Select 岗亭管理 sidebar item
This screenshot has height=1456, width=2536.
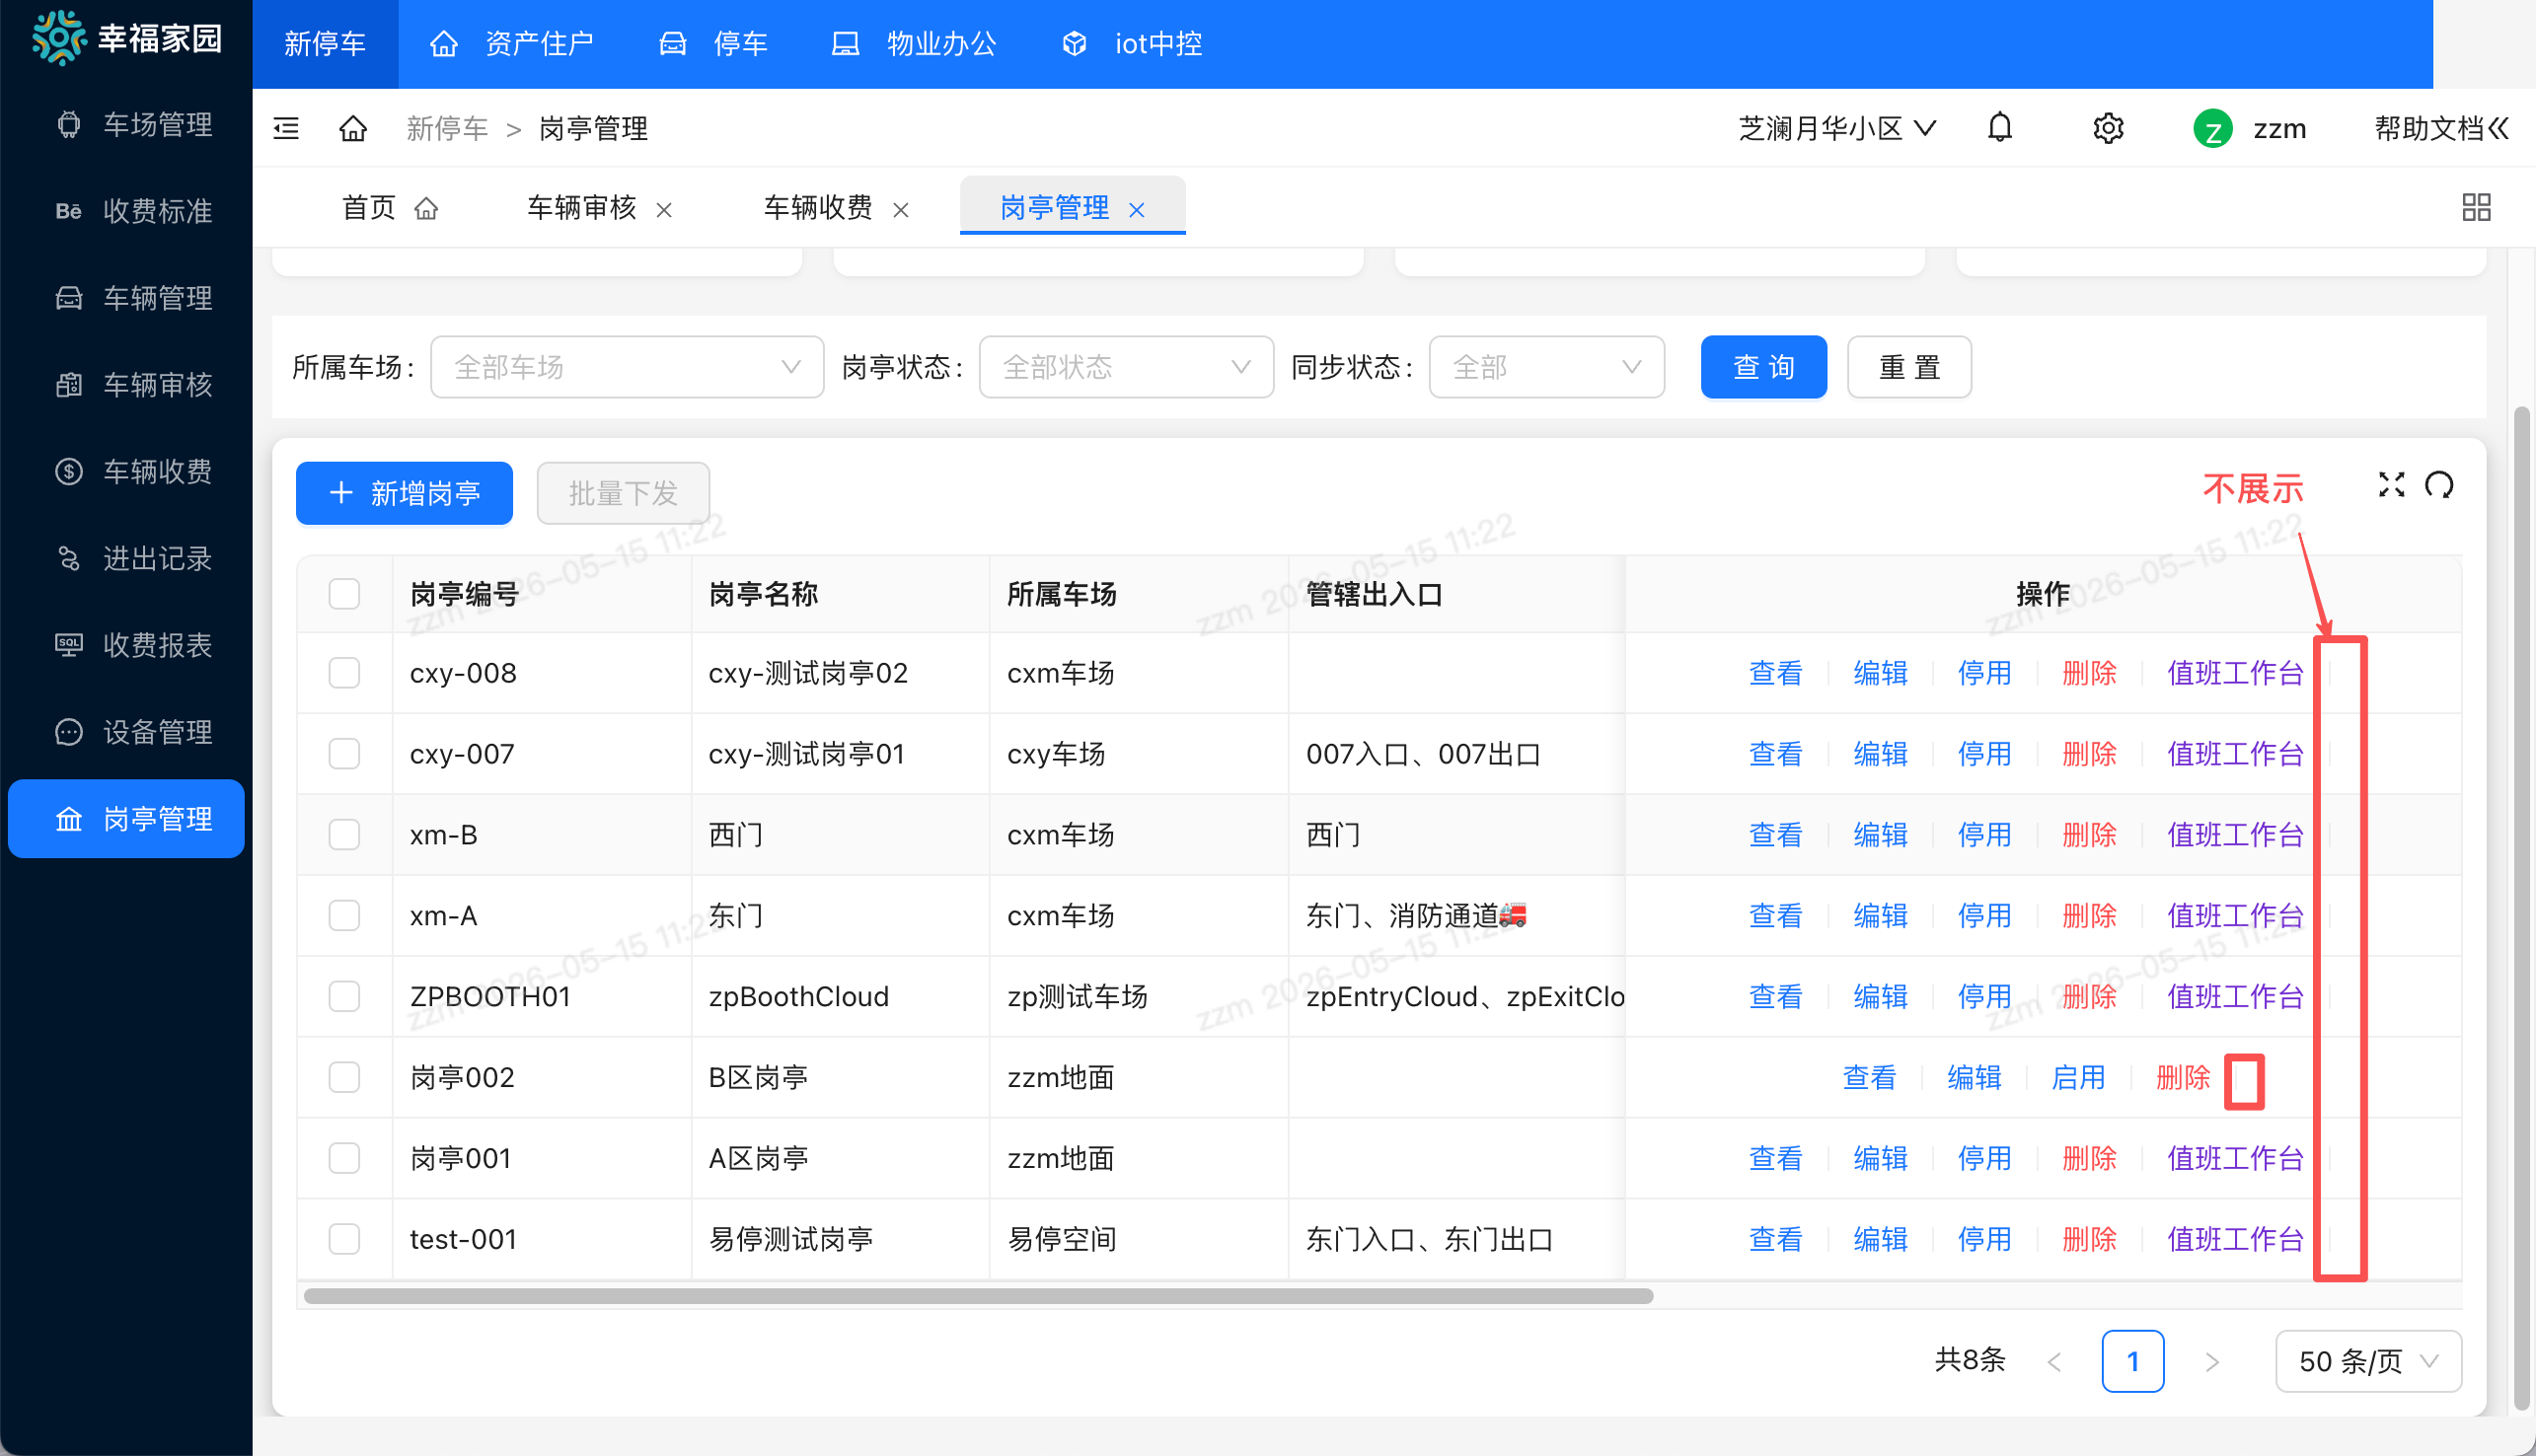126,819
